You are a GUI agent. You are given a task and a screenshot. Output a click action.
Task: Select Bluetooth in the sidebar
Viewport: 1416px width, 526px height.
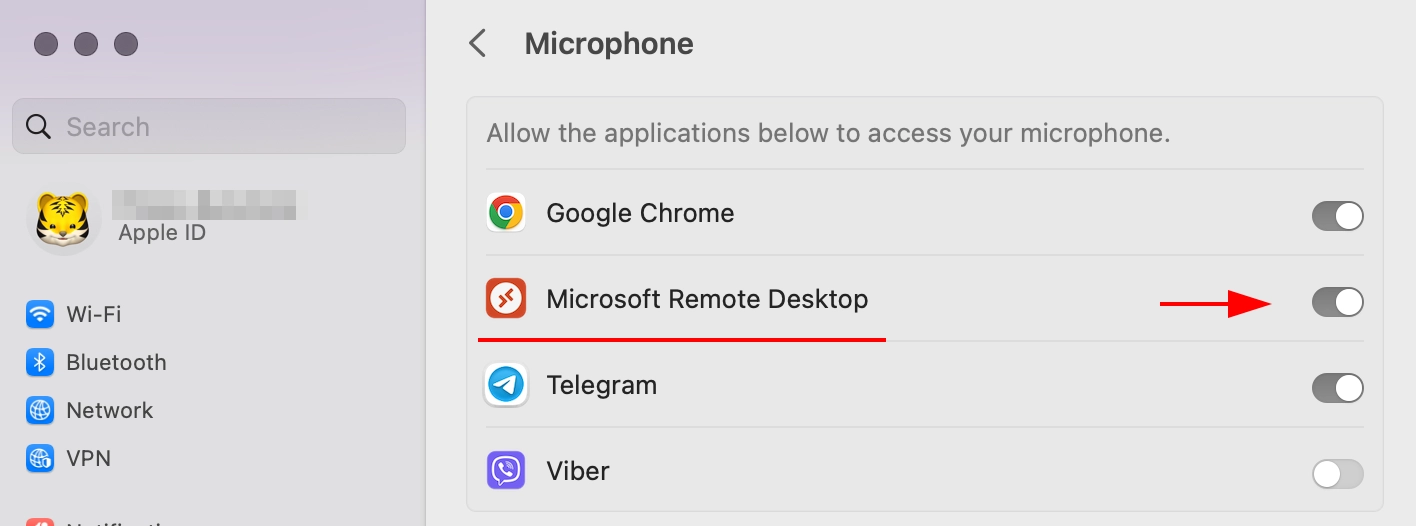coord(116,362)
